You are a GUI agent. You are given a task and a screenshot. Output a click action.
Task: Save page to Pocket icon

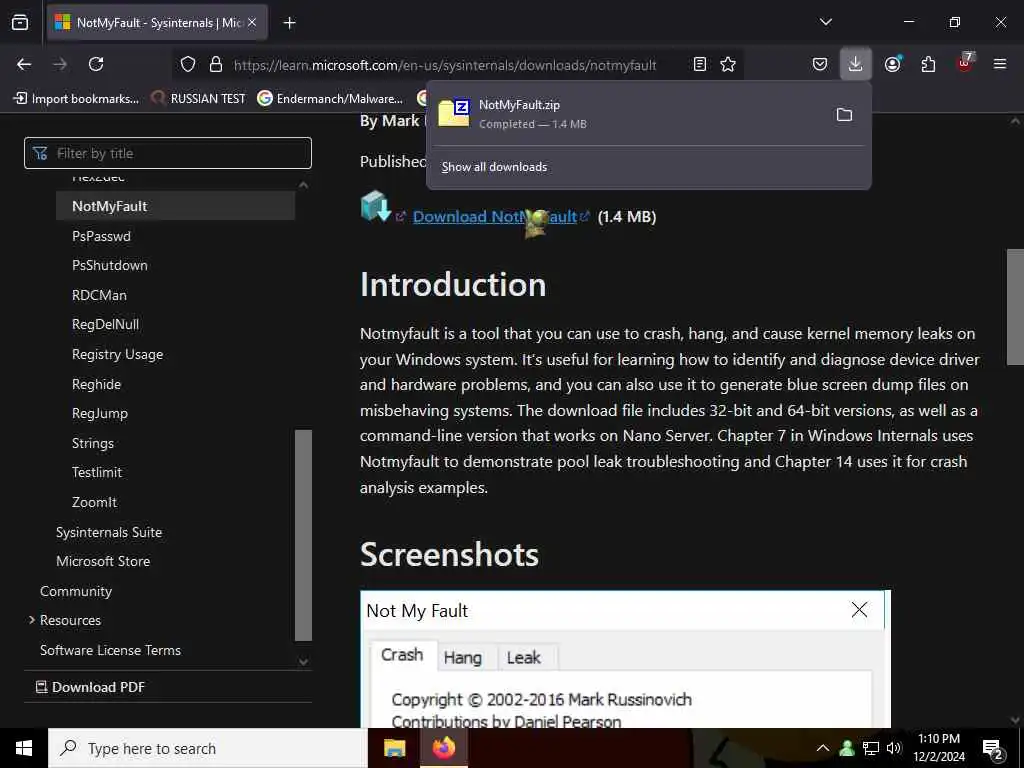click(820, 64)
